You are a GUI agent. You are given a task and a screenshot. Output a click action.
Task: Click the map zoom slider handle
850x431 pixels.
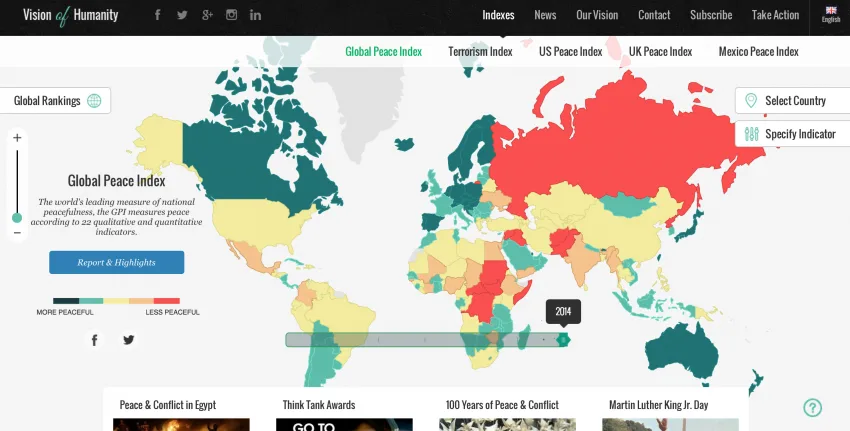(x=17, y=218)
